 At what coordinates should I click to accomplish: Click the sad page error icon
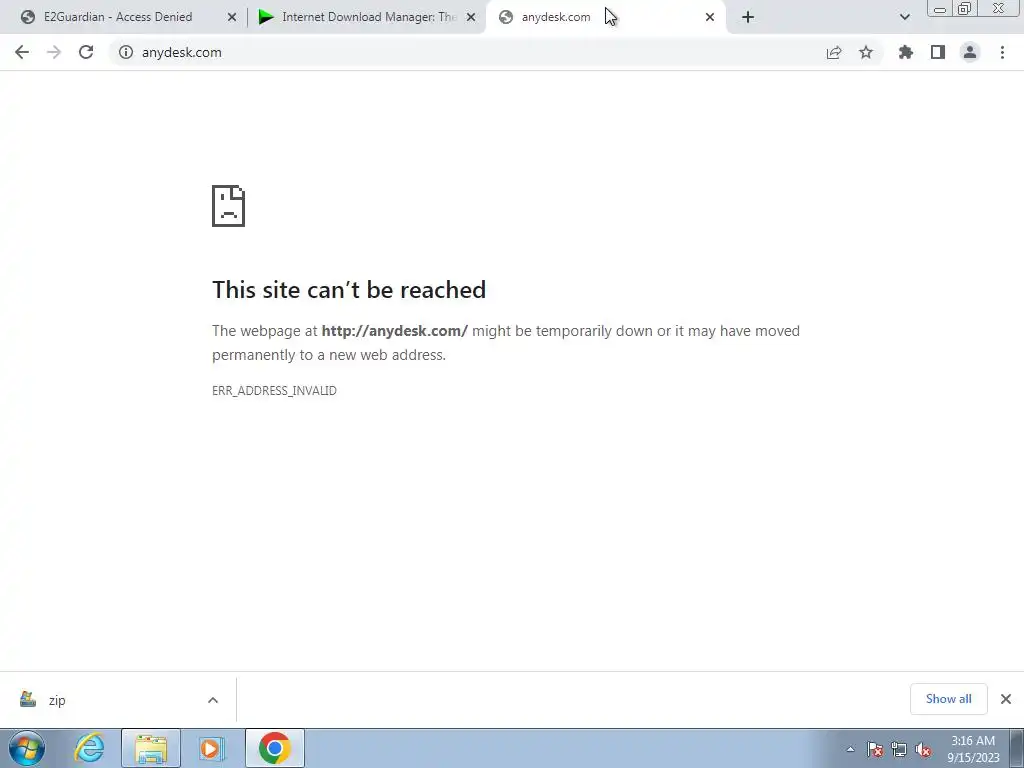tap(229, 206)
